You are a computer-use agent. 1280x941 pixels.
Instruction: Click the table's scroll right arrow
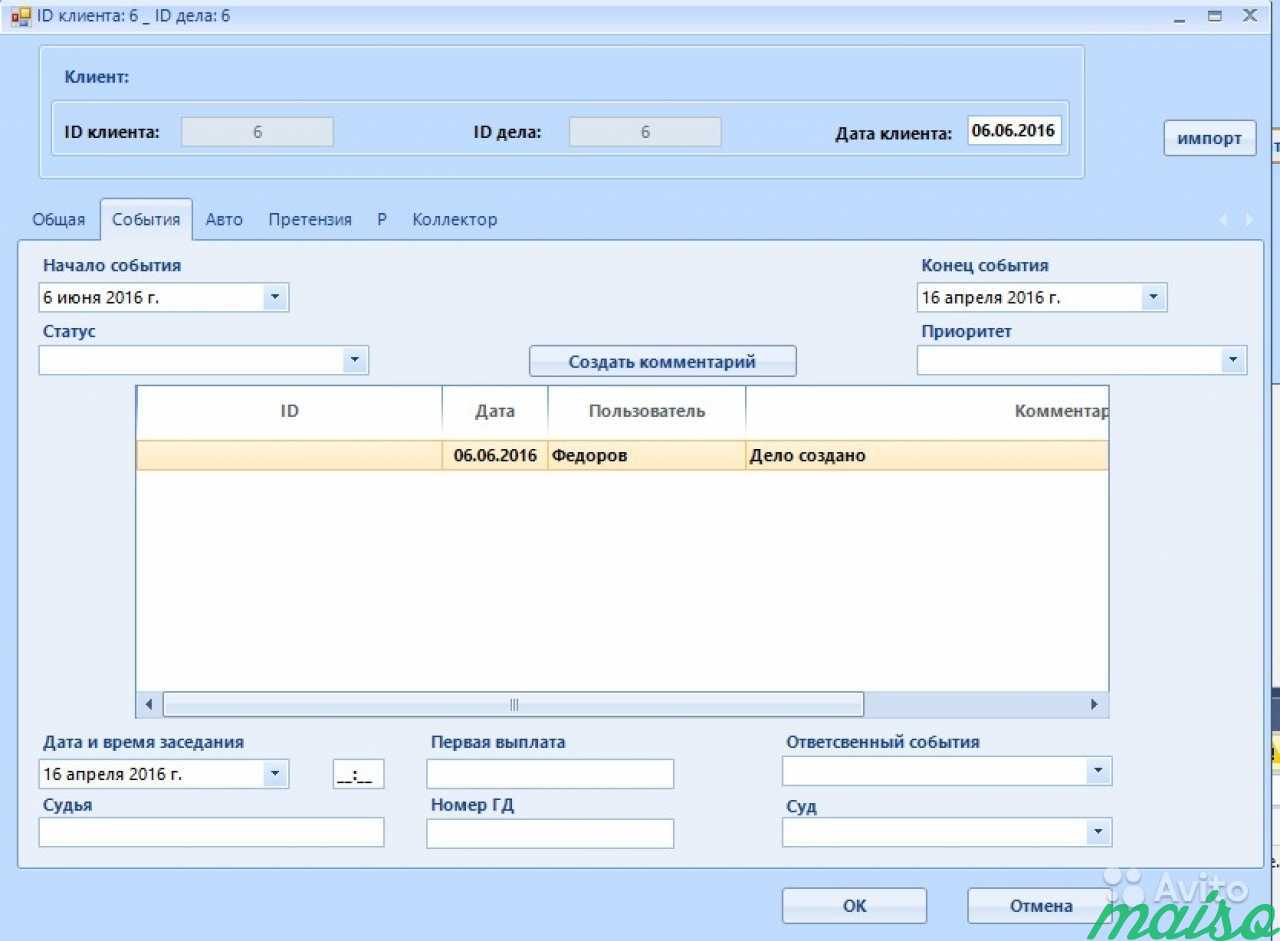click(x=1094, y=704)
